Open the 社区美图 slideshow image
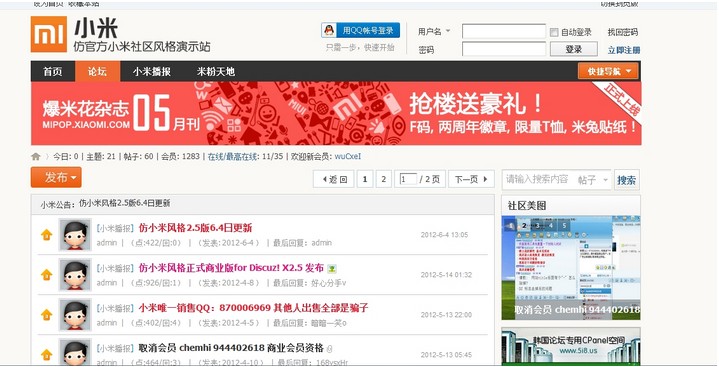Viewport: 719px width, 367px height. [571, 268]
